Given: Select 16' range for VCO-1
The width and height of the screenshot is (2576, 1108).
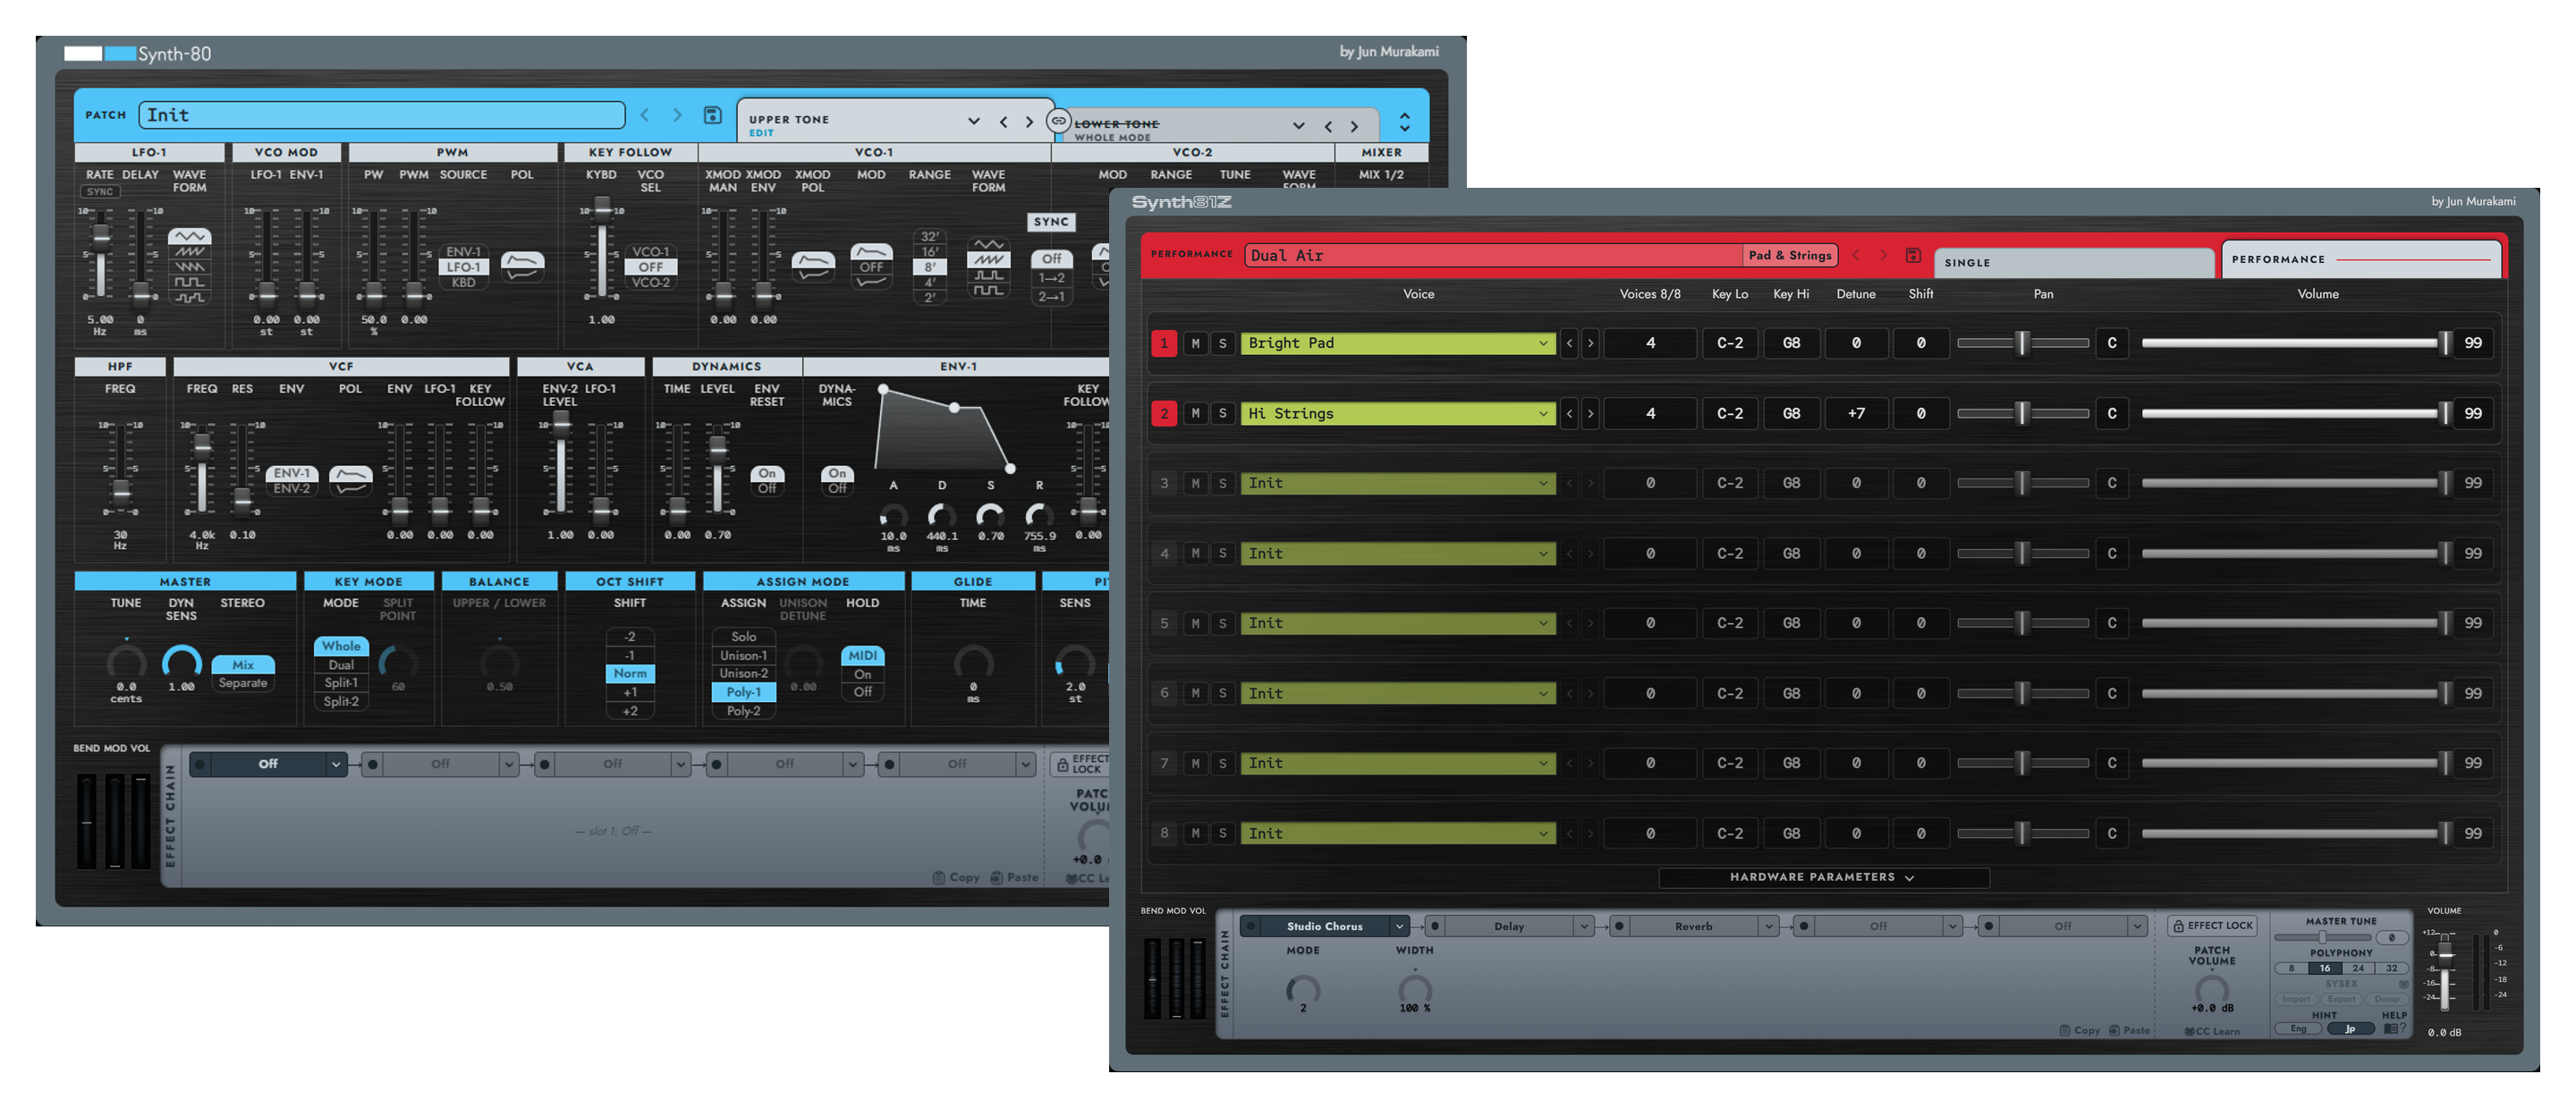Looking at the screenshot, I should coord(929,252).
